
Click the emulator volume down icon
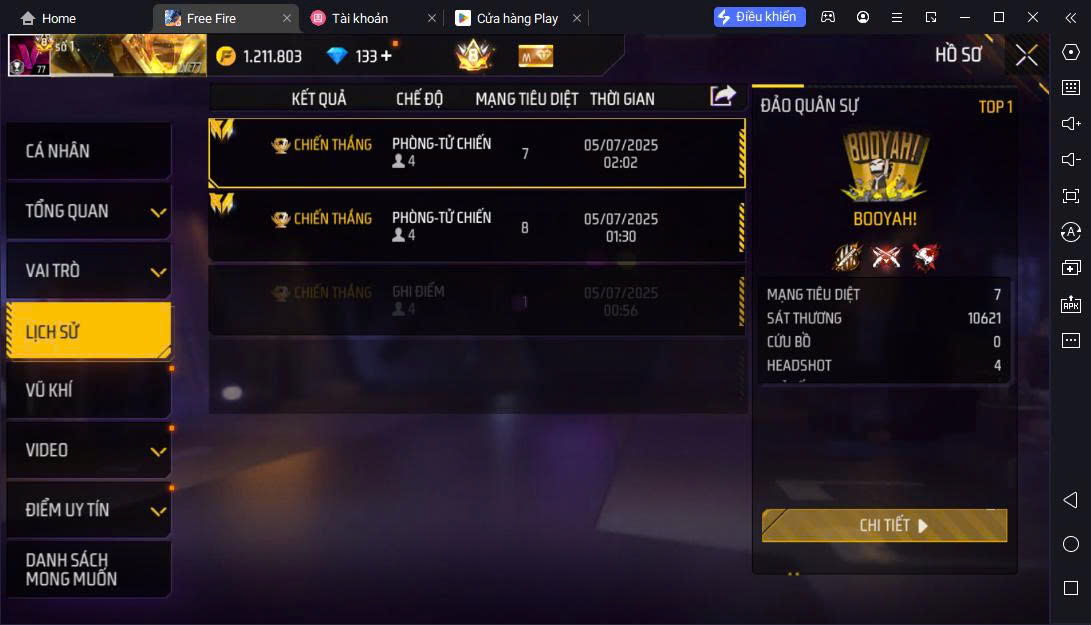(x=1071, y=159)
